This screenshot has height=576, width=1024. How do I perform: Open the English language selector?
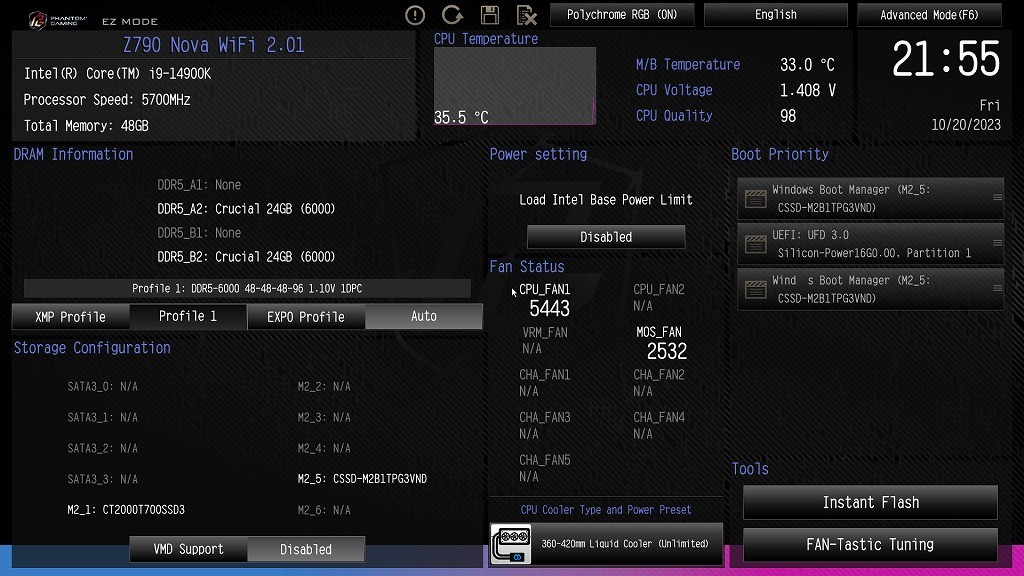(x=776, y=14)
